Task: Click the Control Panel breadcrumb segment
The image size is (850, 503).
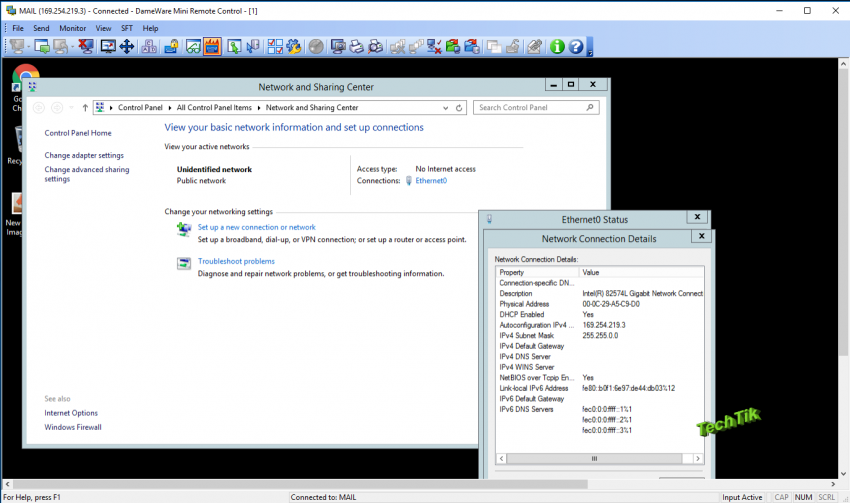Action: click(140, 108)
